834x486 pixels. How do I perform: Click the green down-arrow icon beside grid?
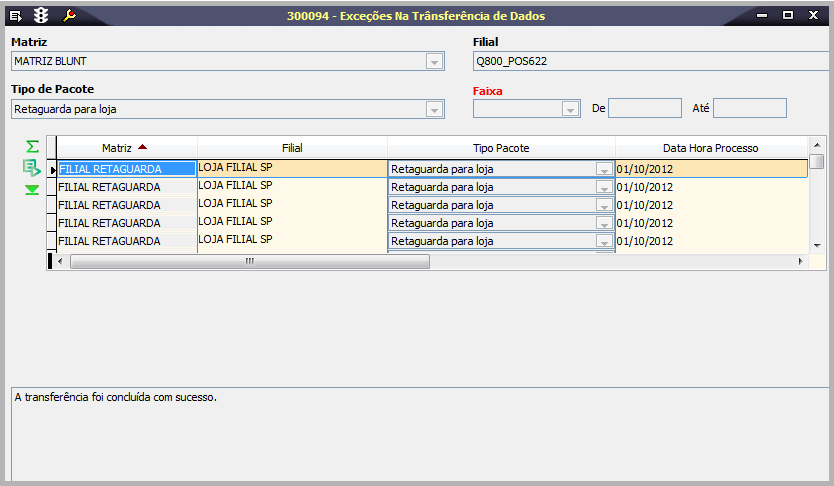click(x=32, y=189)
